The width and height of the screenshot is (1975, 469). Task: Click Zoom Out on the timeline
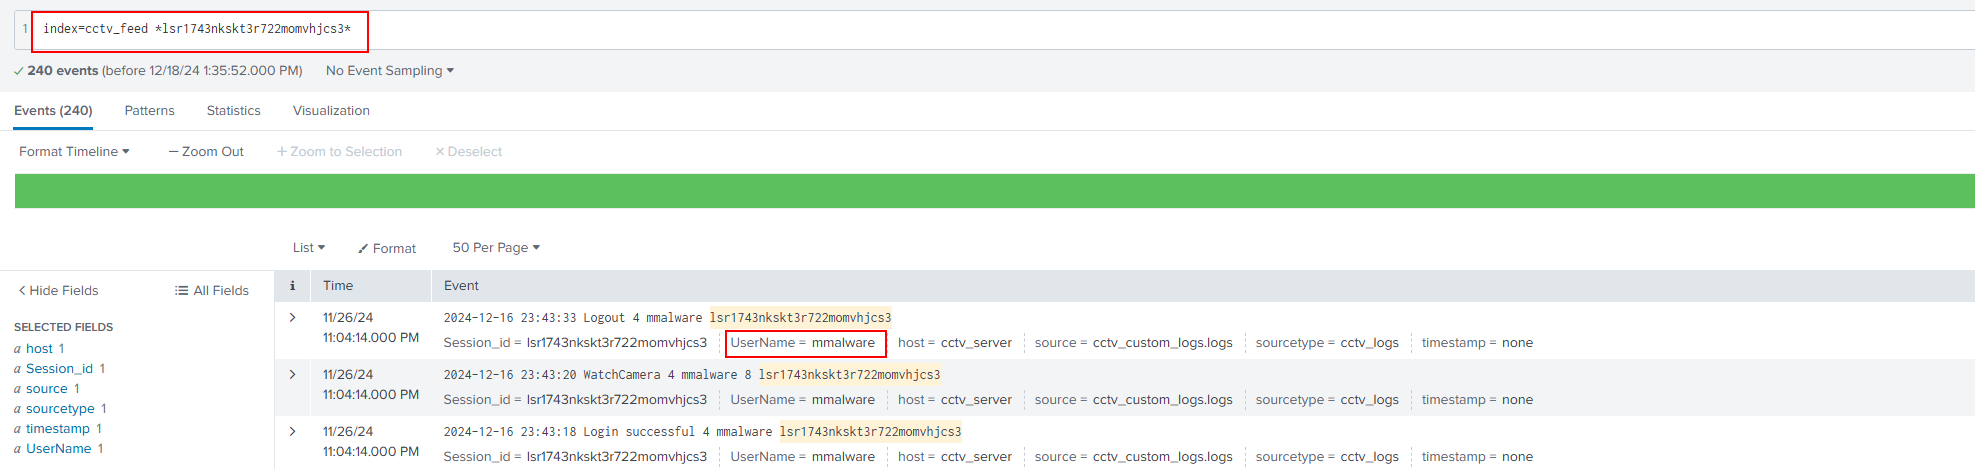tap(206, 152)
